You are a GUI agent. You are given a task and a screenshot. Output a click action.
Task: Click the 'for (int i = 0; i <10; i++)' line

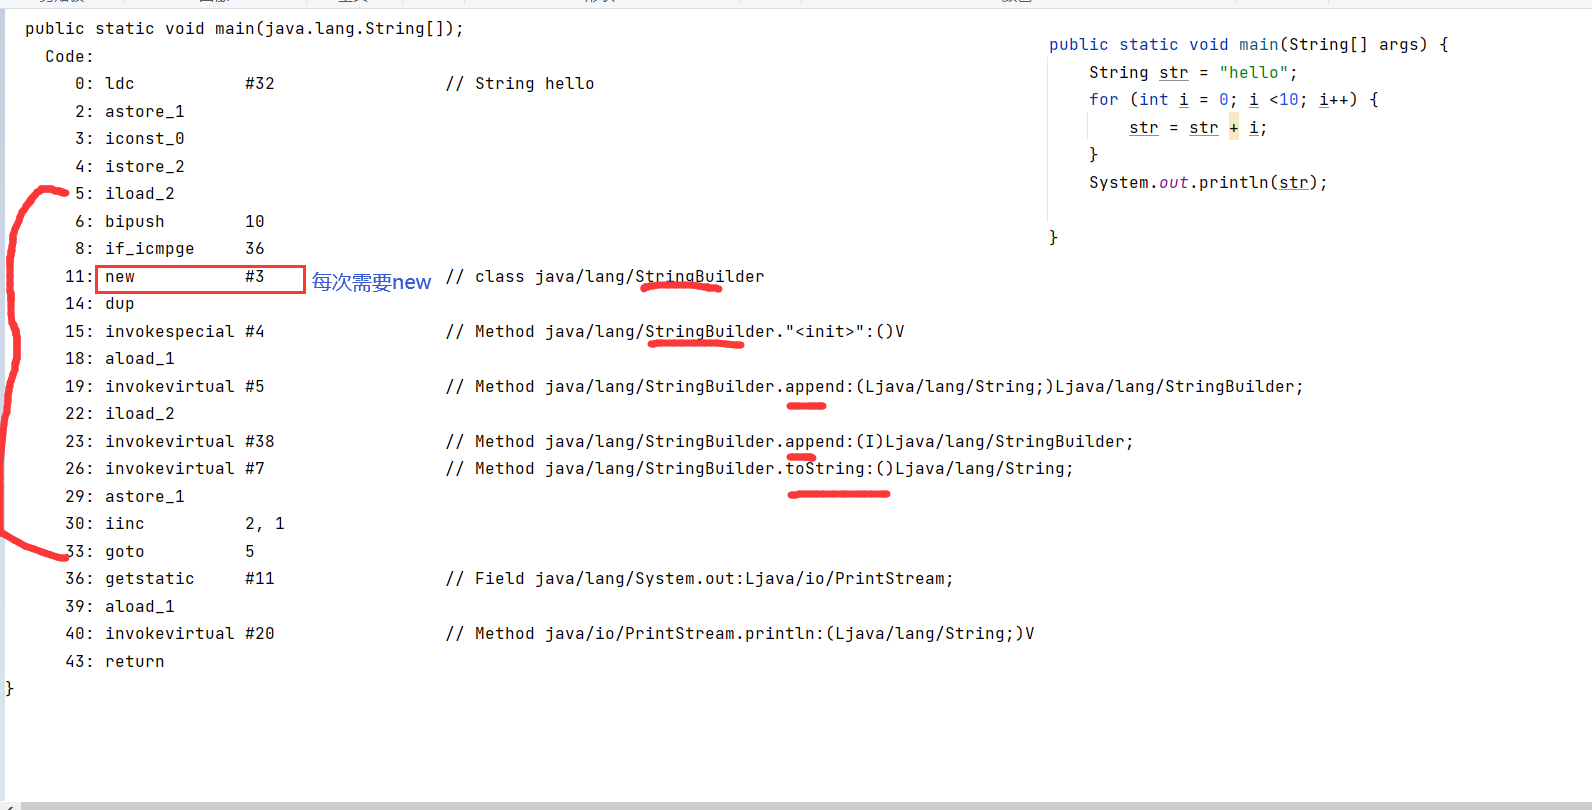(1234, 100)
